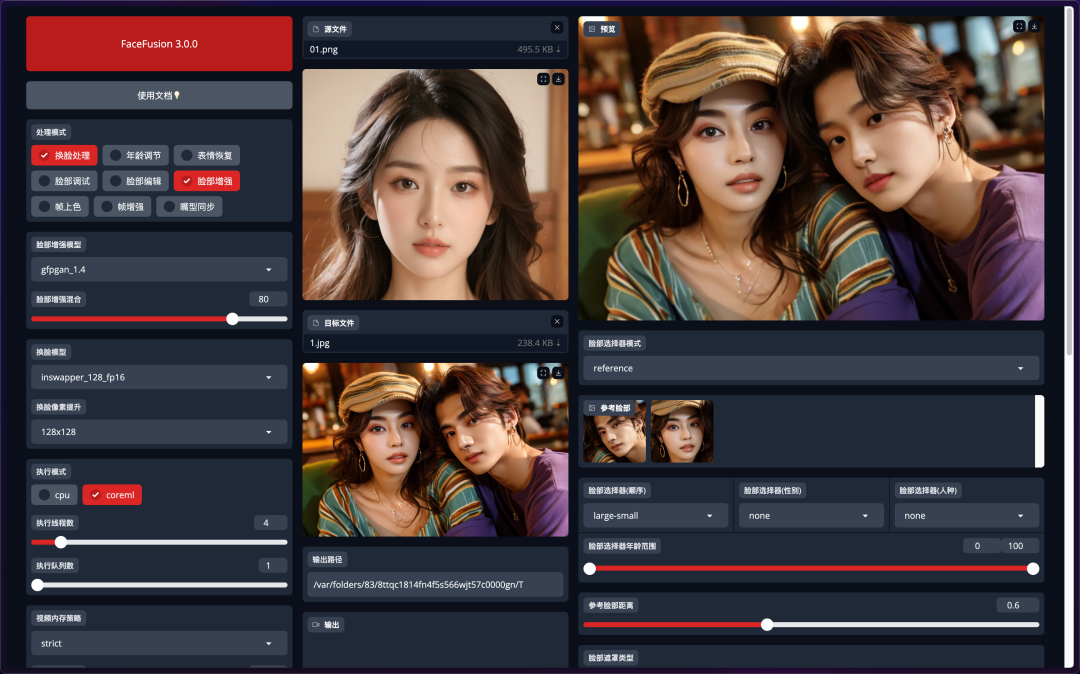Click the FaceFusion 3.0.0 button
Viewport: 1080px width, 674px height.
[x=159, y=43]
